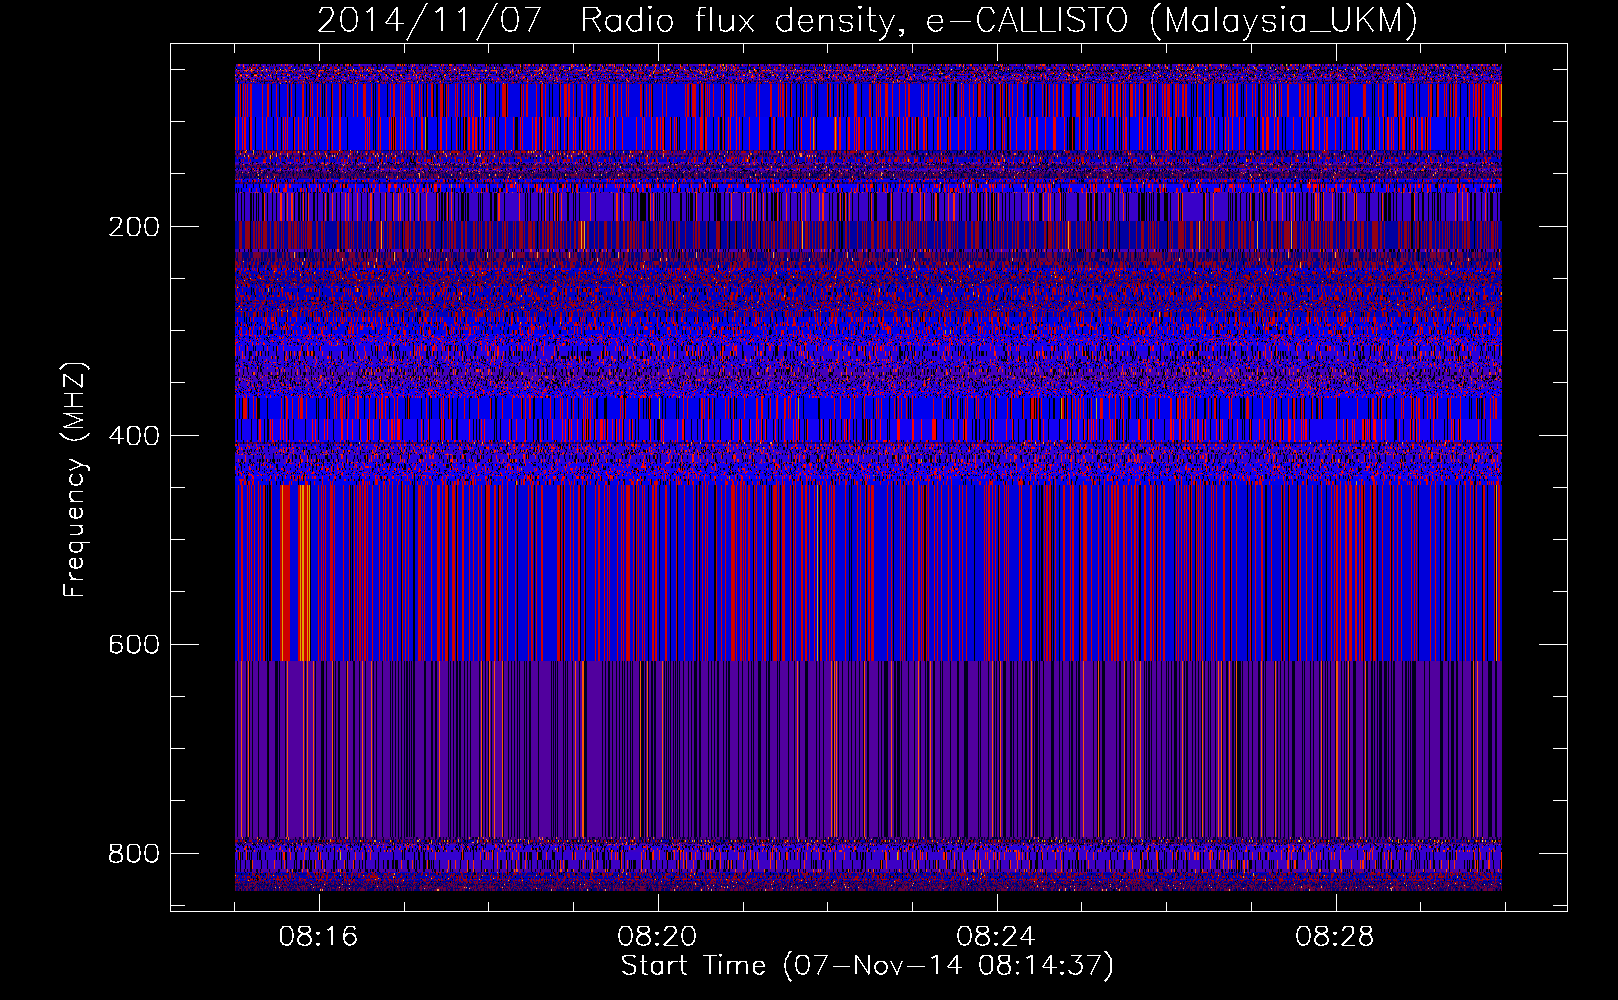Click the 08:20 time tick label
Viewport: 1618px width, 1000px height.
657,937
